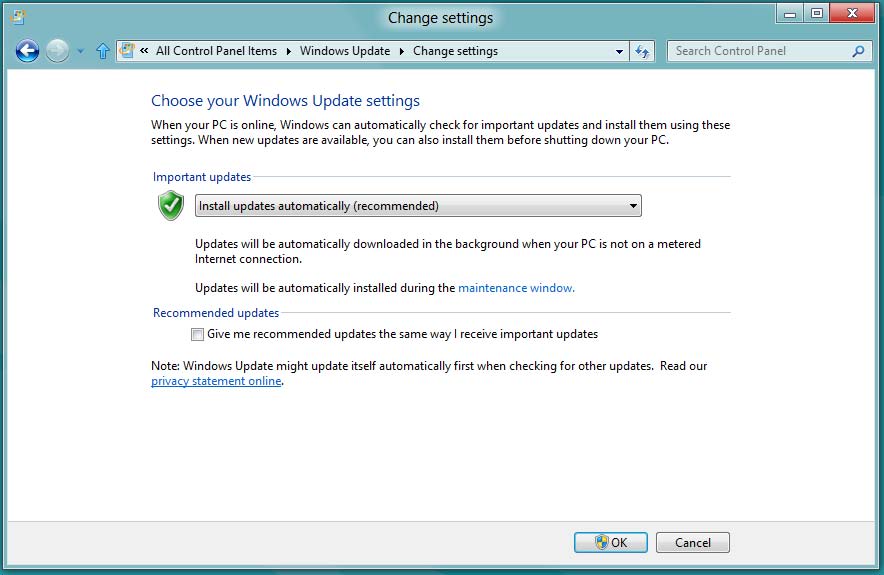
Task: Open recent pages dropdown next to Forward
Action: (x=81, y=51)
